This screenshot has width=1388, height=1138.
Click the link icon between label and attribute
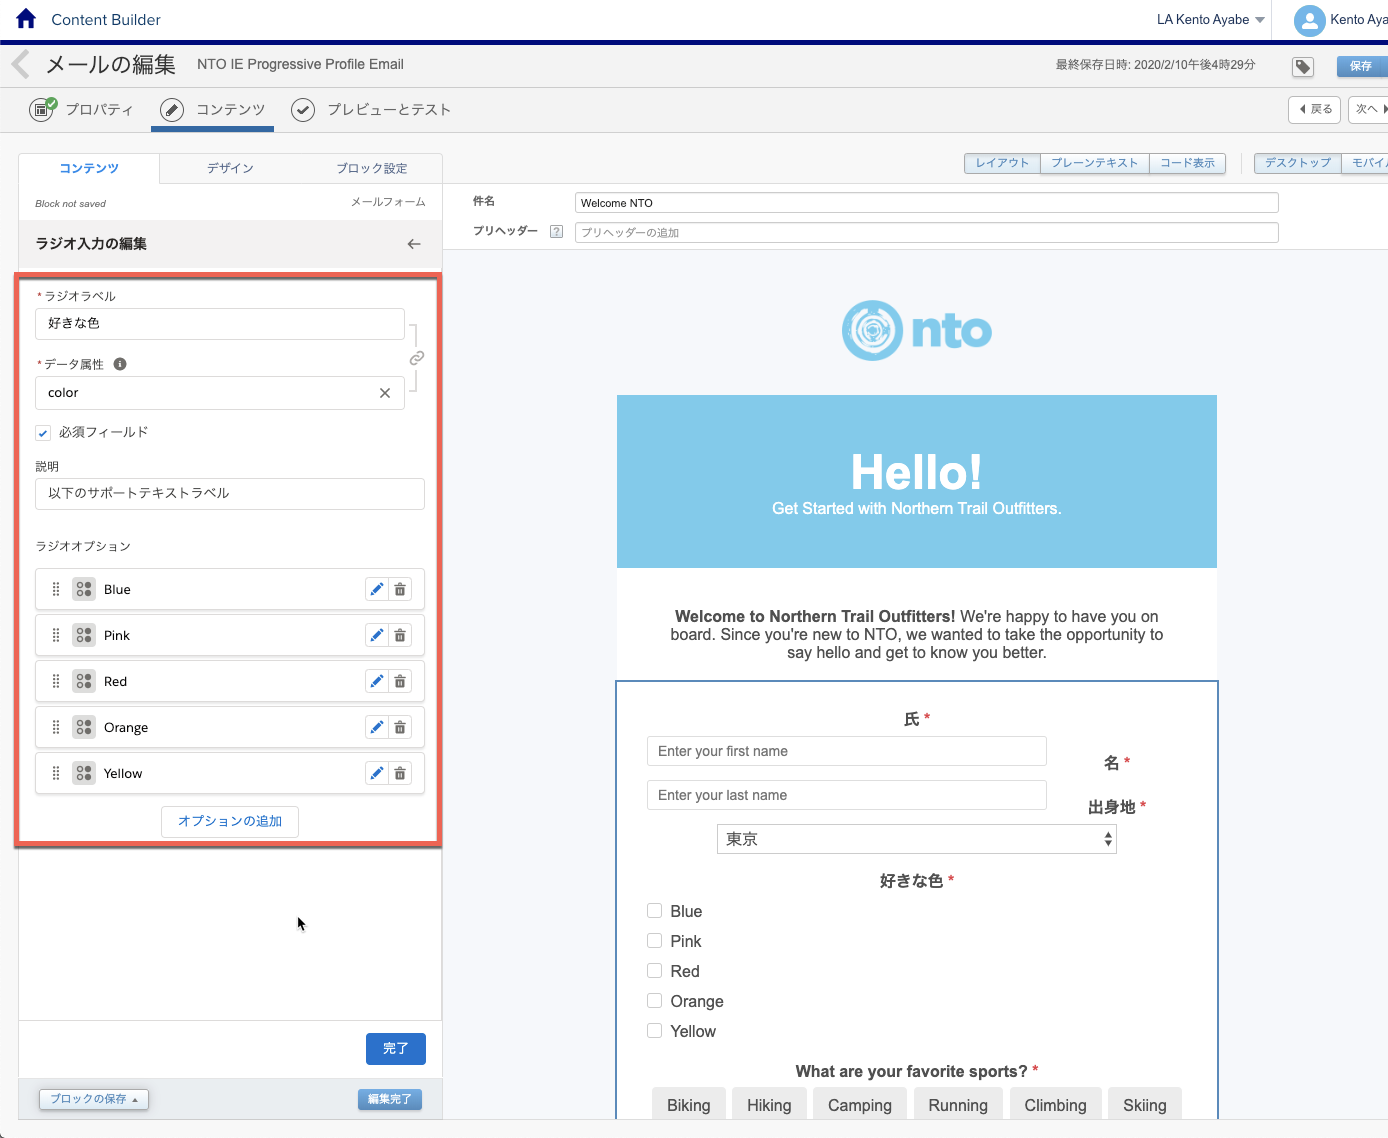point(417,358)
